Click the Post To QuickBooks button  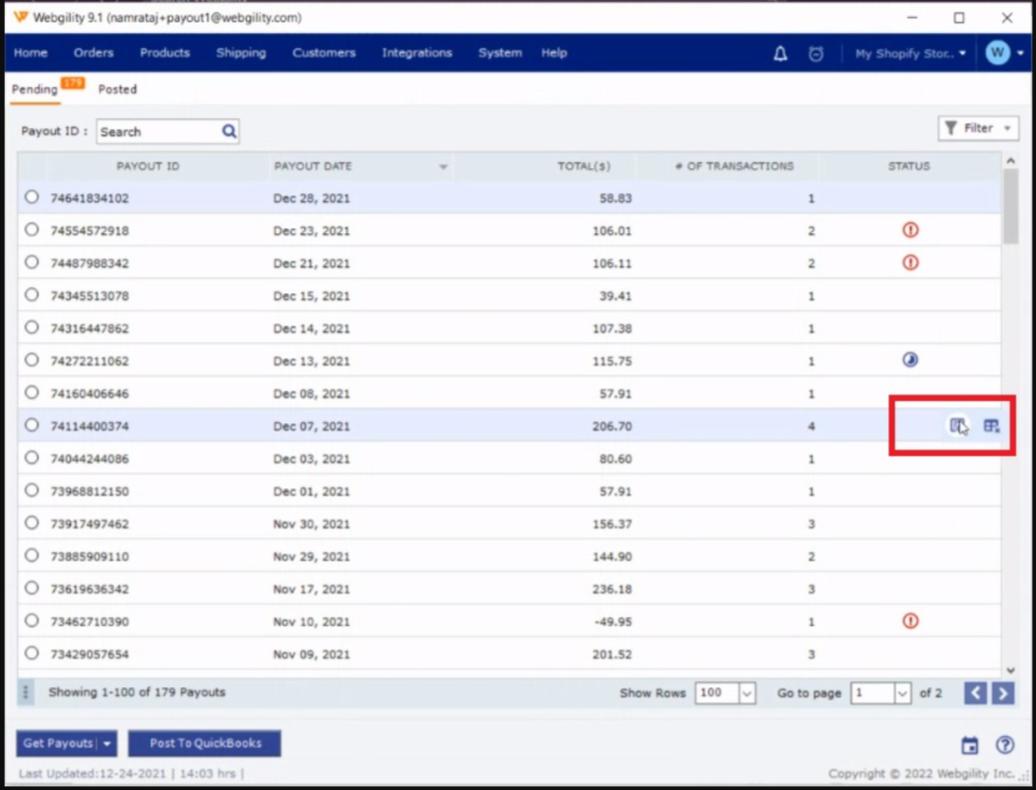tap(205, 743)
